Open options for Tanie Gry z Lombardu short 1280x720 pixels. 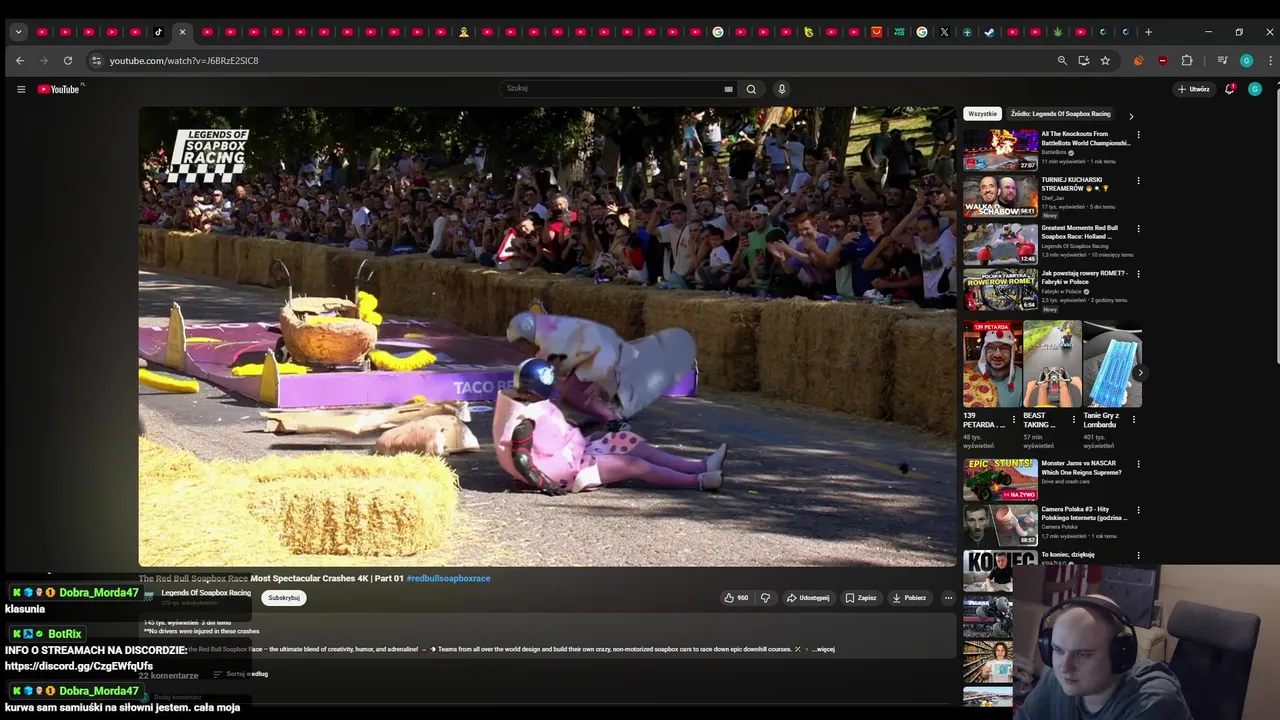[x=1134, y=420]
